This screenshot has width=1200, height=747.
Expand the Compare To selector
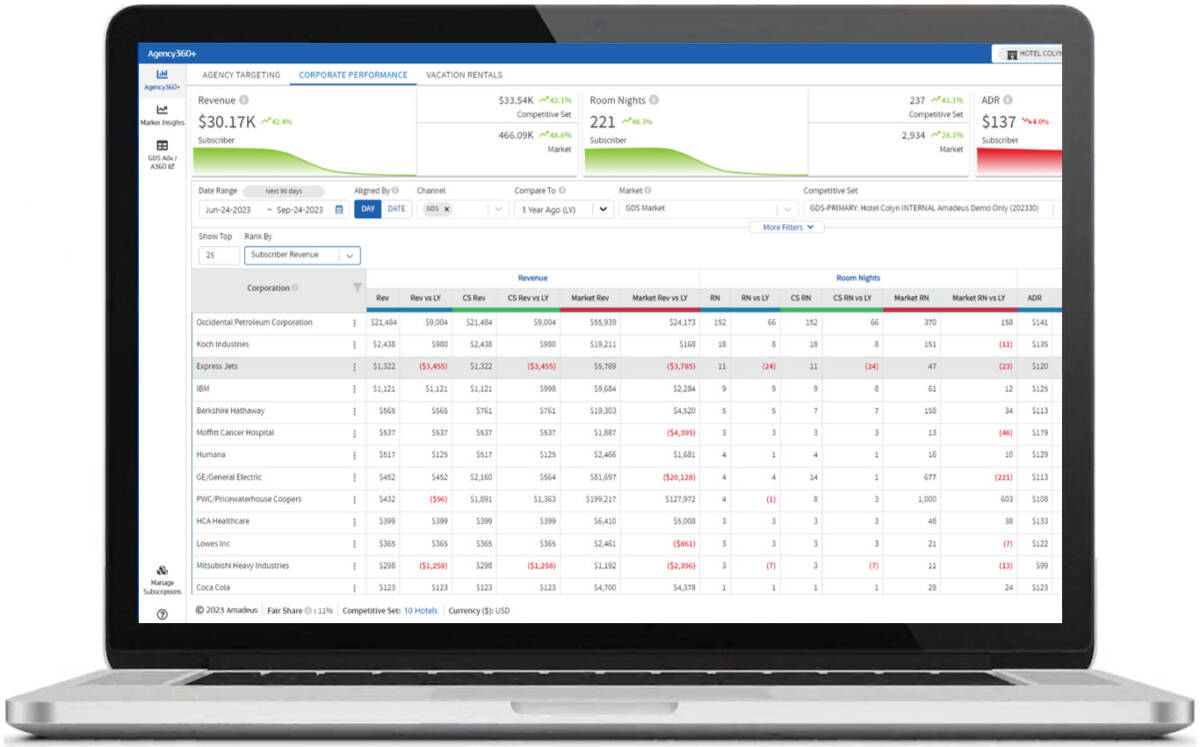tap(604, 209)
